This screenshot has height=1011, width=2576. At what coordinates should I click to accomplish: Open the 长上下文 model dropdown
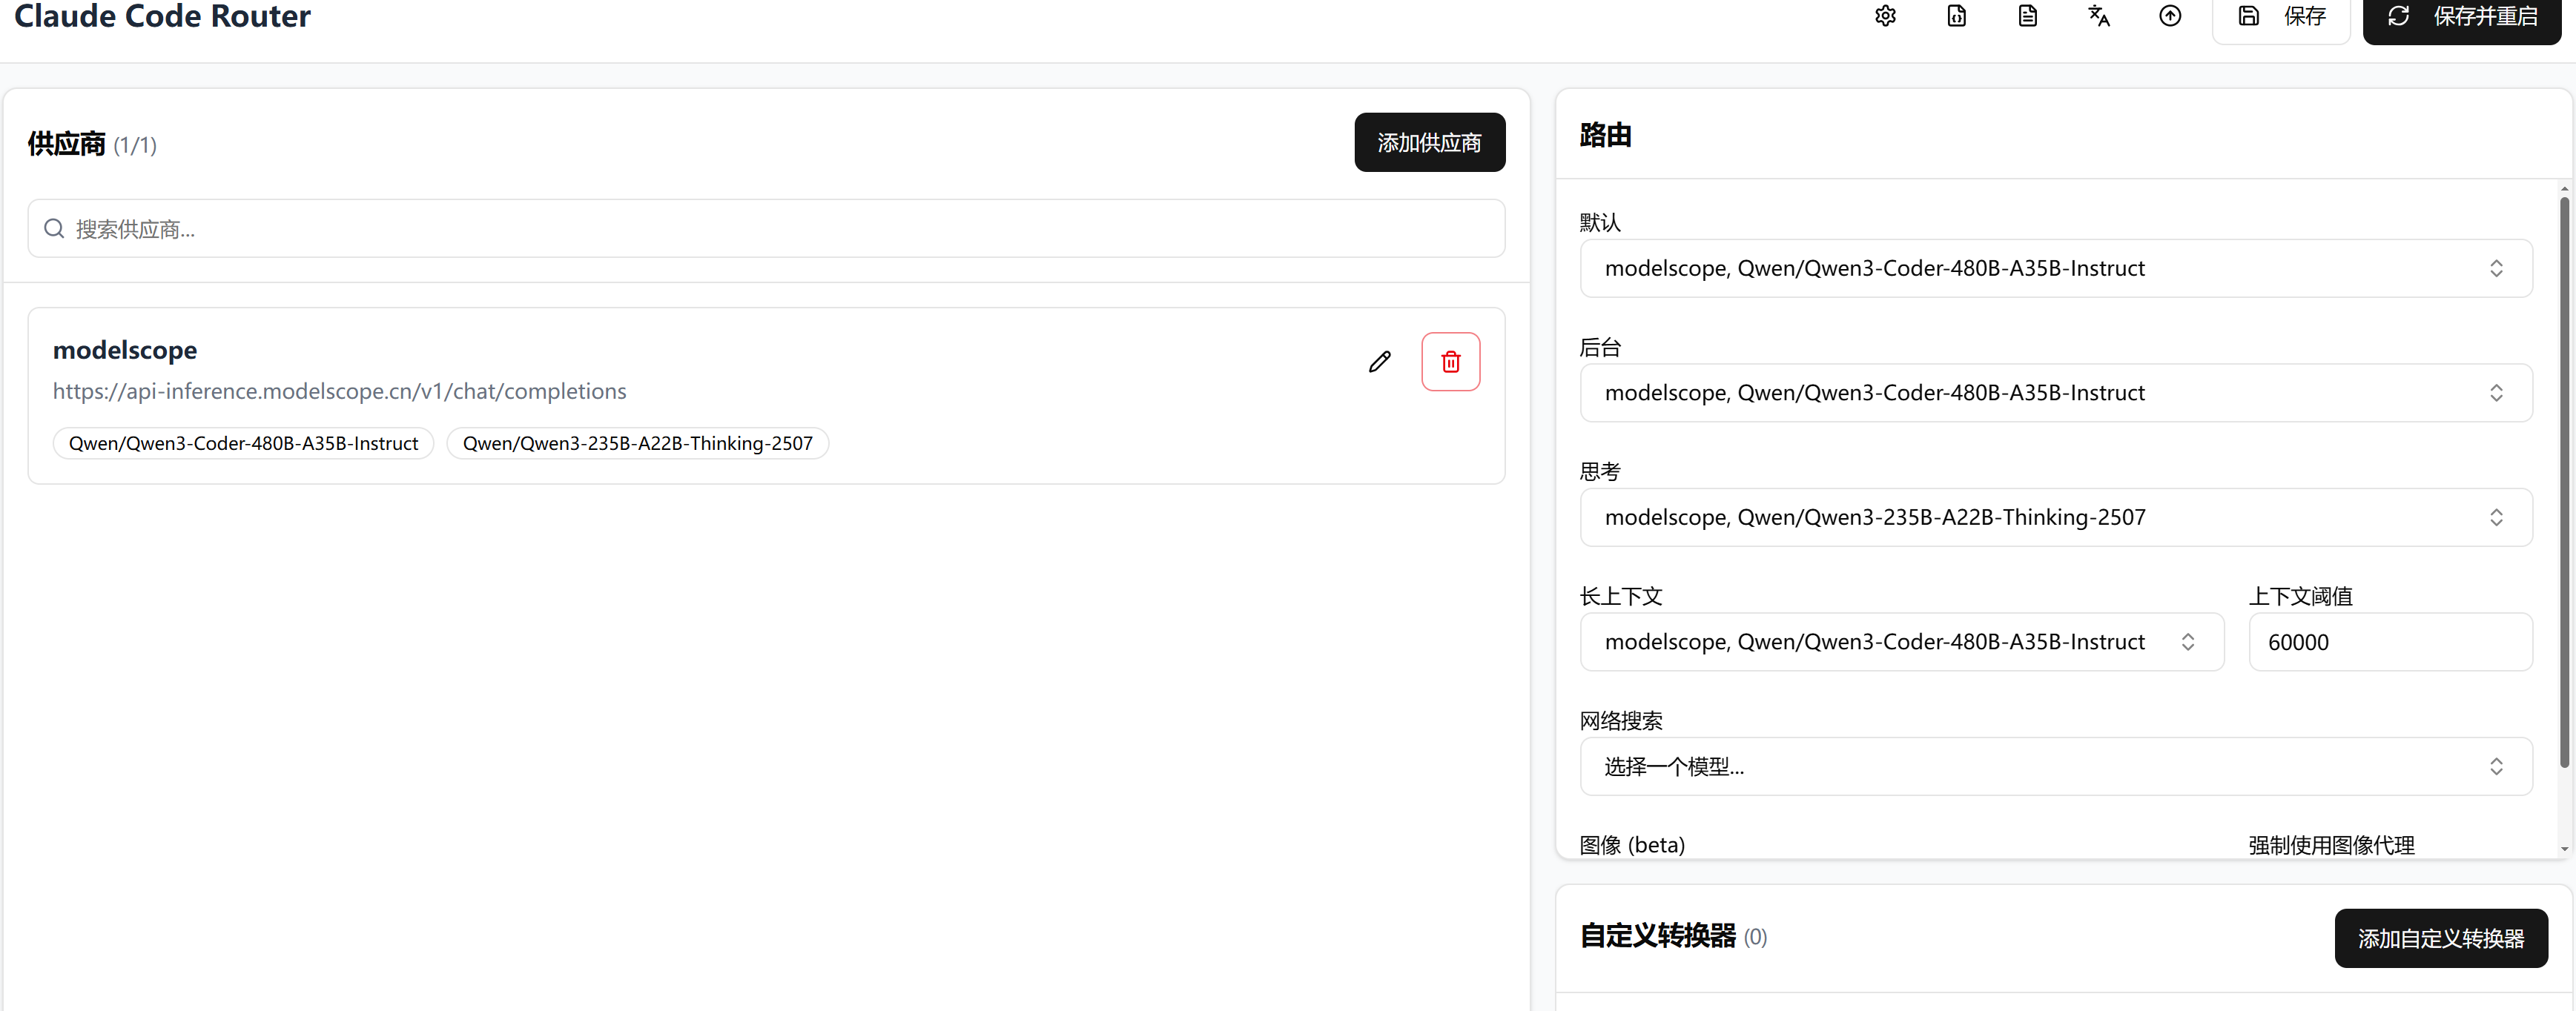pyautogui.click(x=1901, y=642)
